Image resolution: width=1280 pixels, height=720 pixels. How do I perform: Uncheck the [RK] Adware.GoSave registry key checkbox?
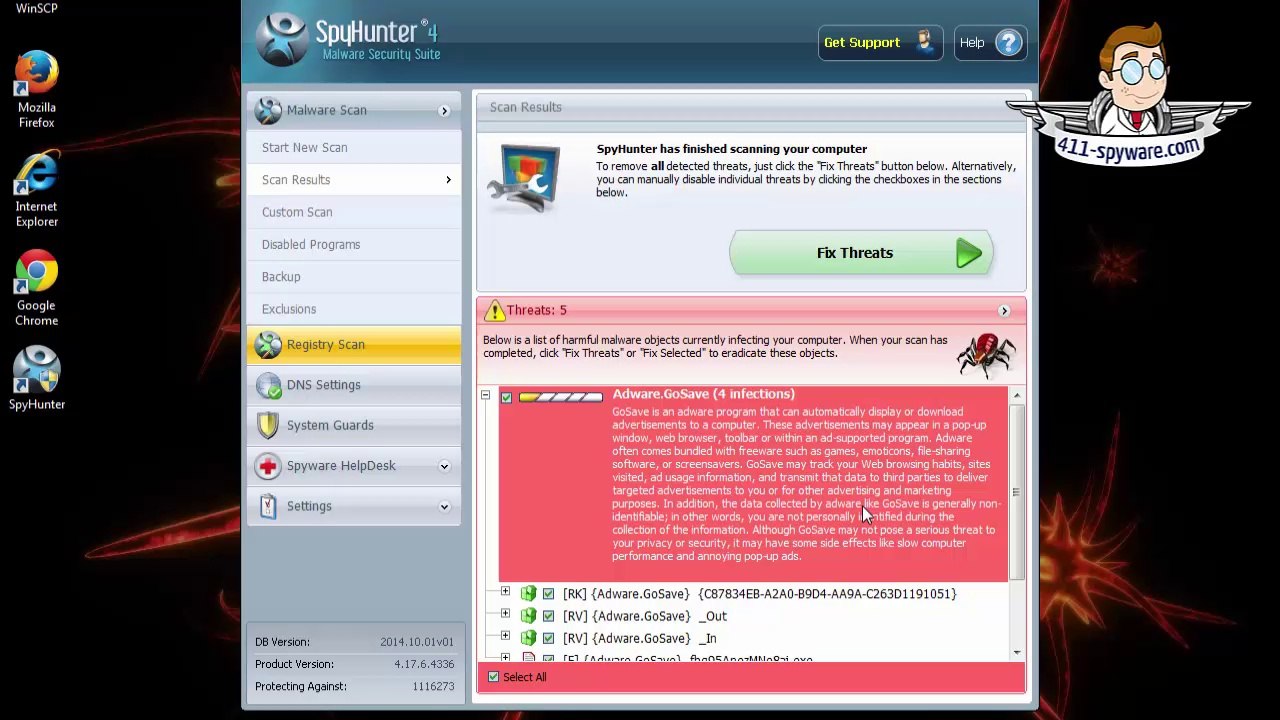548,594
